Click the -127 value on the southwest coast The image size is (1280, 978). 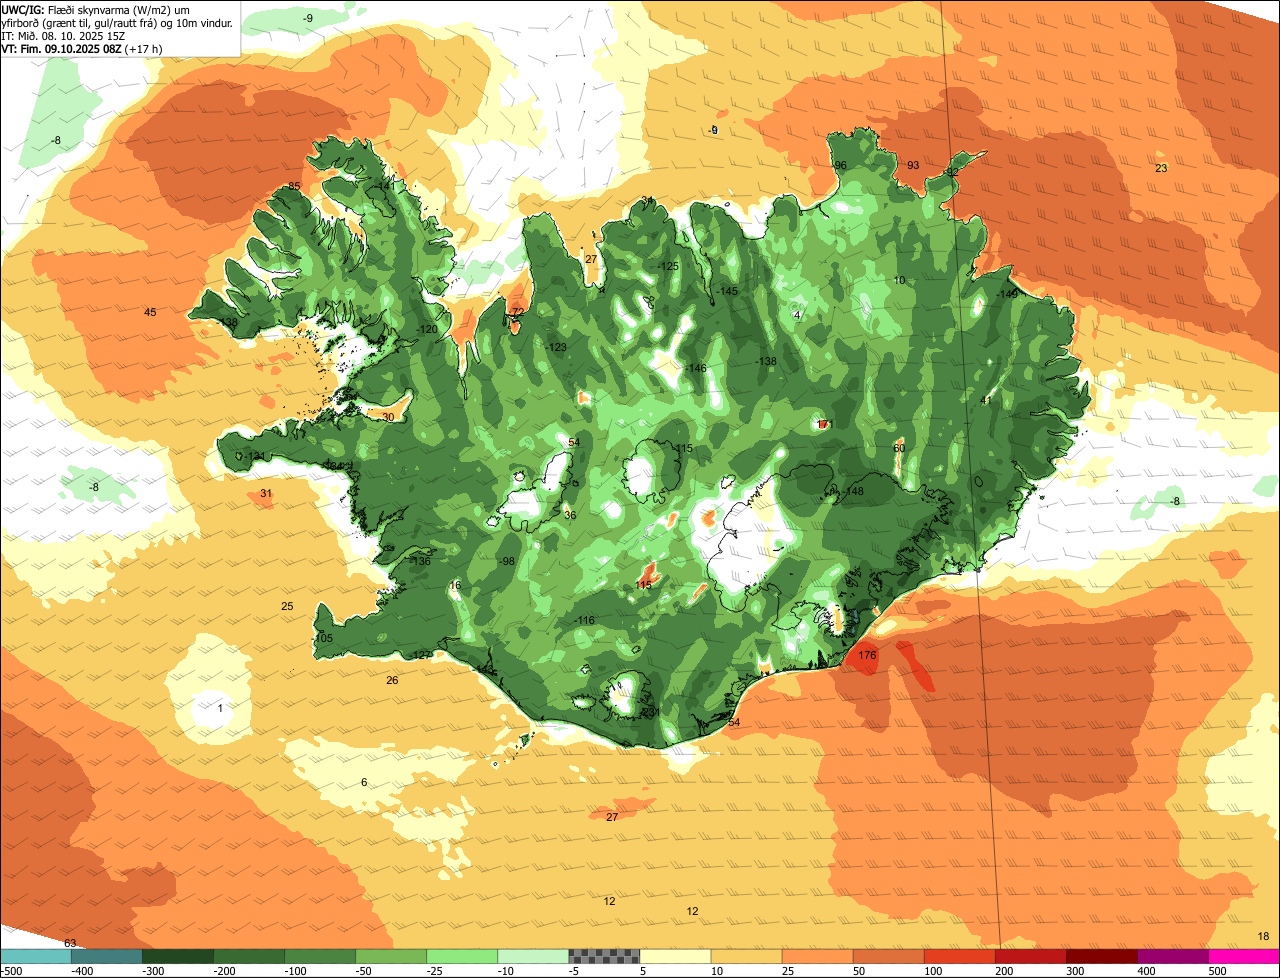pos(421,655)
